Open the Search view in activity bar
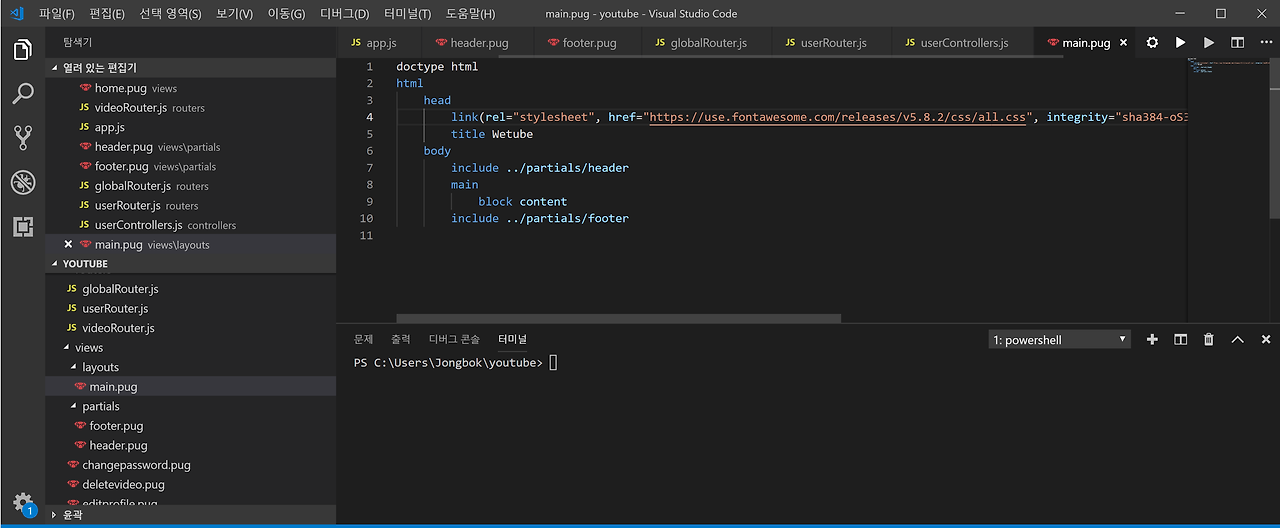 coord(22,93)
